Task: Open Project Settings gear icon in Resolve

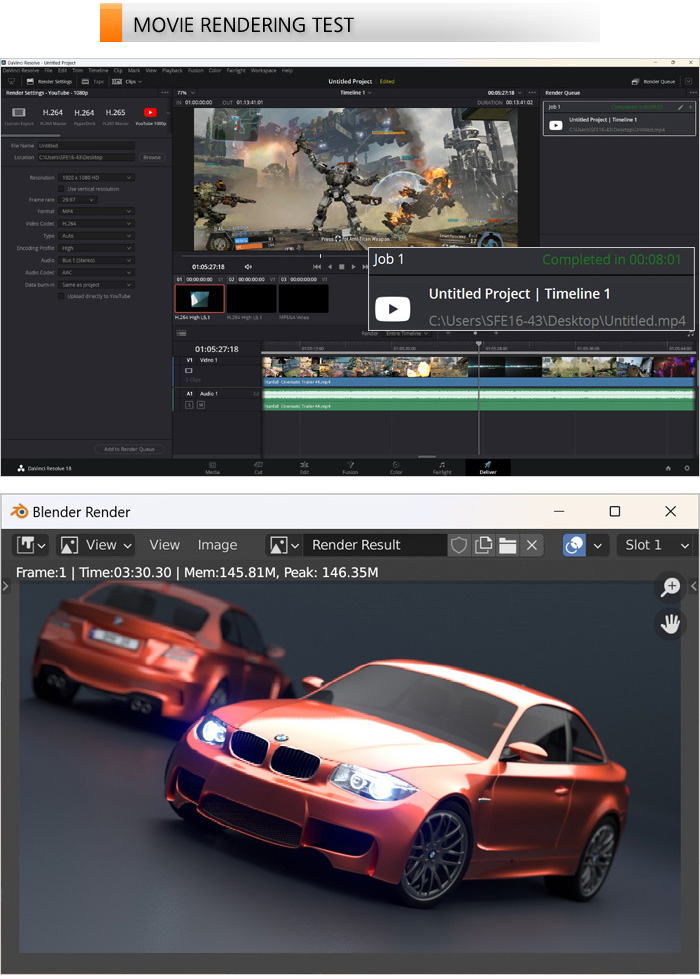Action: click(x=687, y=468)
